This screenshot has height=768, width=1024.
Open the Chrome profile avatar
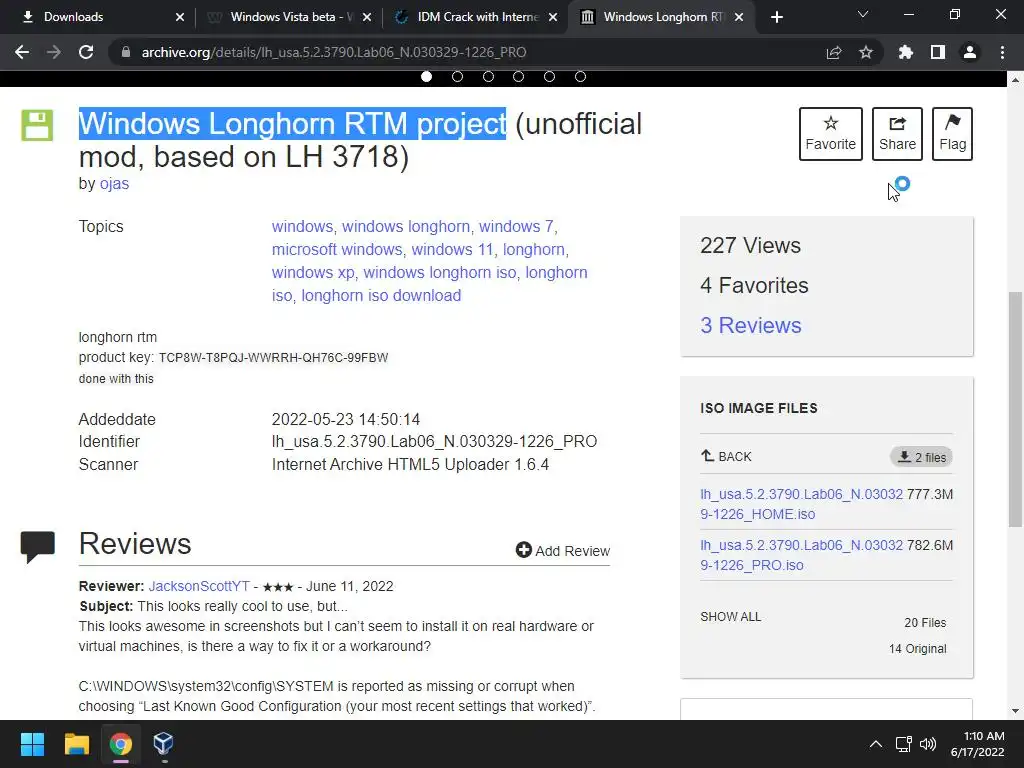(970, 52)
